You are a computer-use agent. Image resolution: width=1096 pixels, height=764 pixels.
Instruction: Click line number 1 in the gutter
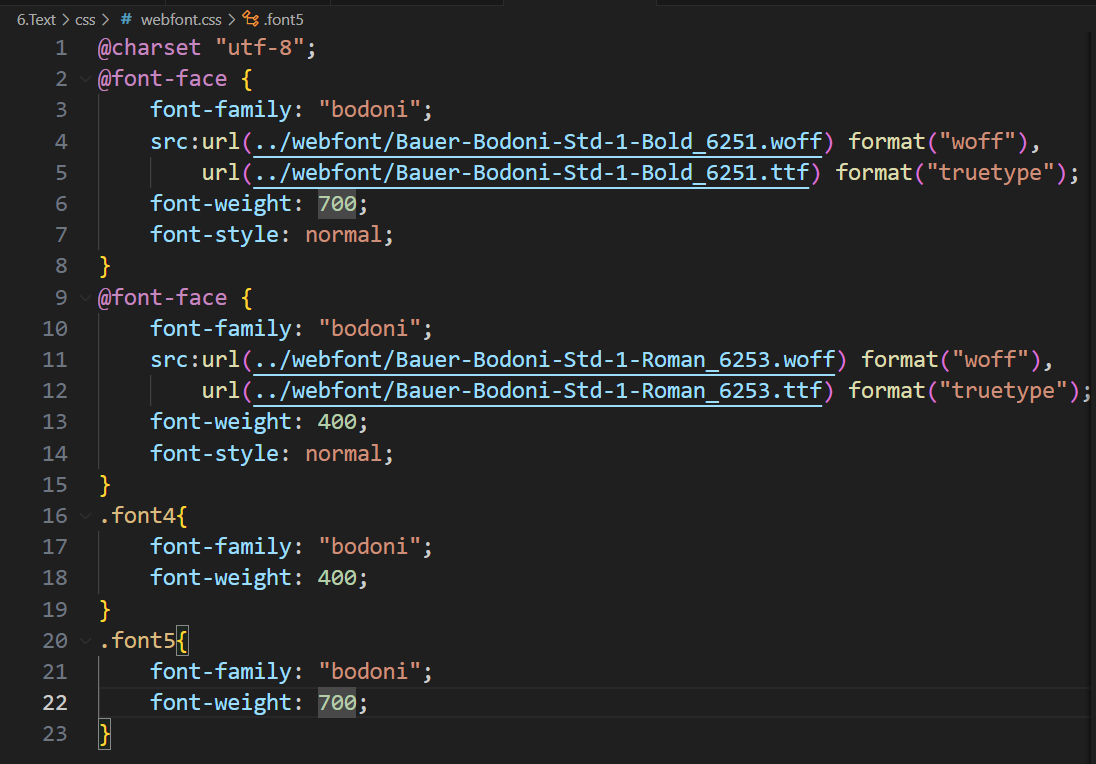coord(62,48)
